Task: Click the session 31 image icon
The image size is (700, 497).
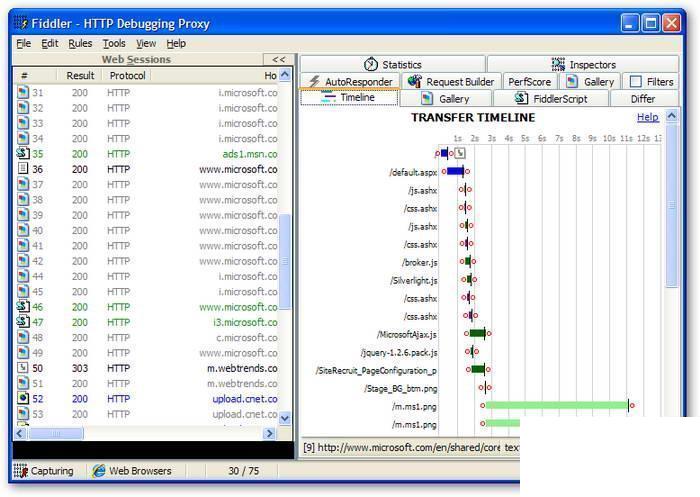Action: tap(23, 92)
